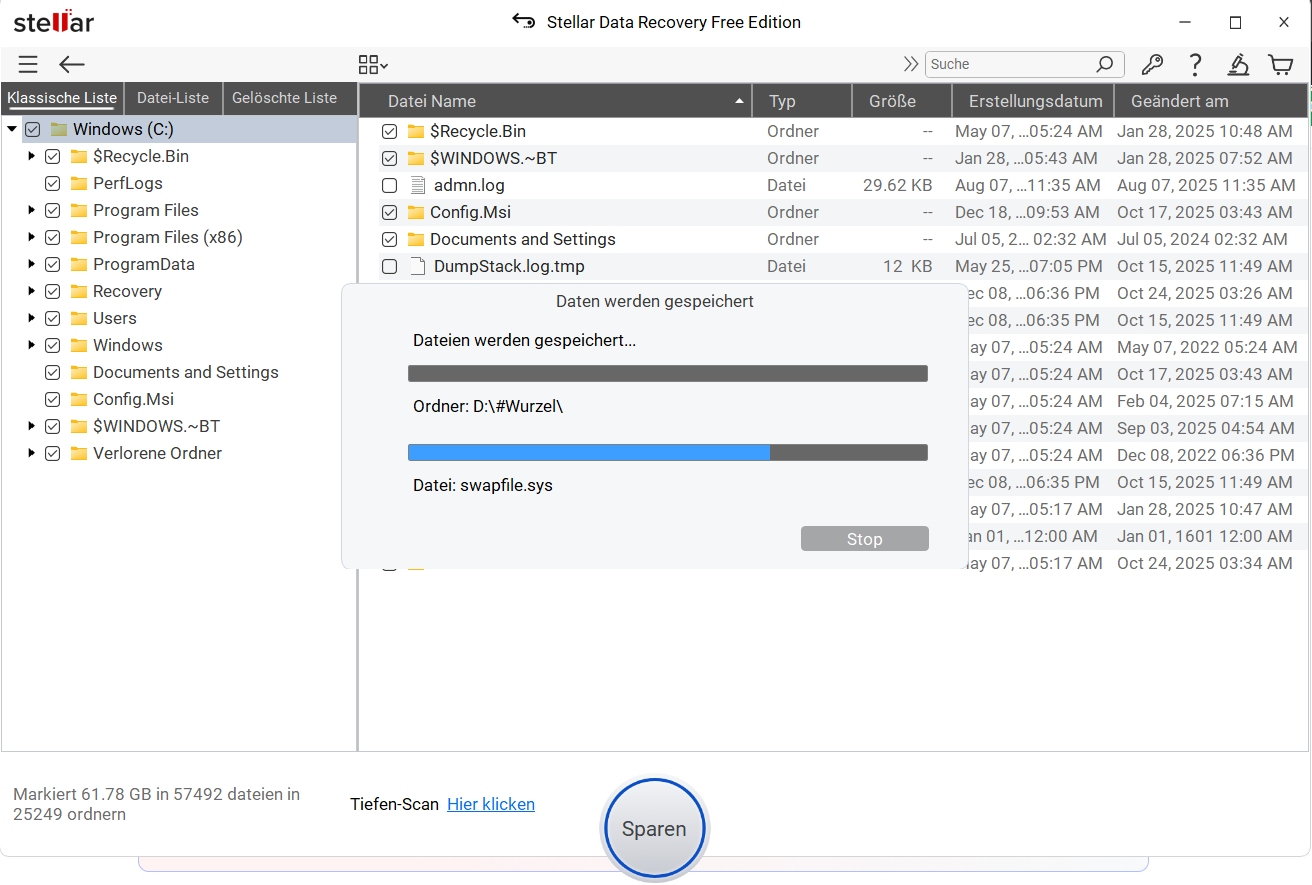Toggle the DumpStack.log.tmp checkbox
The width and height of the screenshot is (1312, 885).
390,267
